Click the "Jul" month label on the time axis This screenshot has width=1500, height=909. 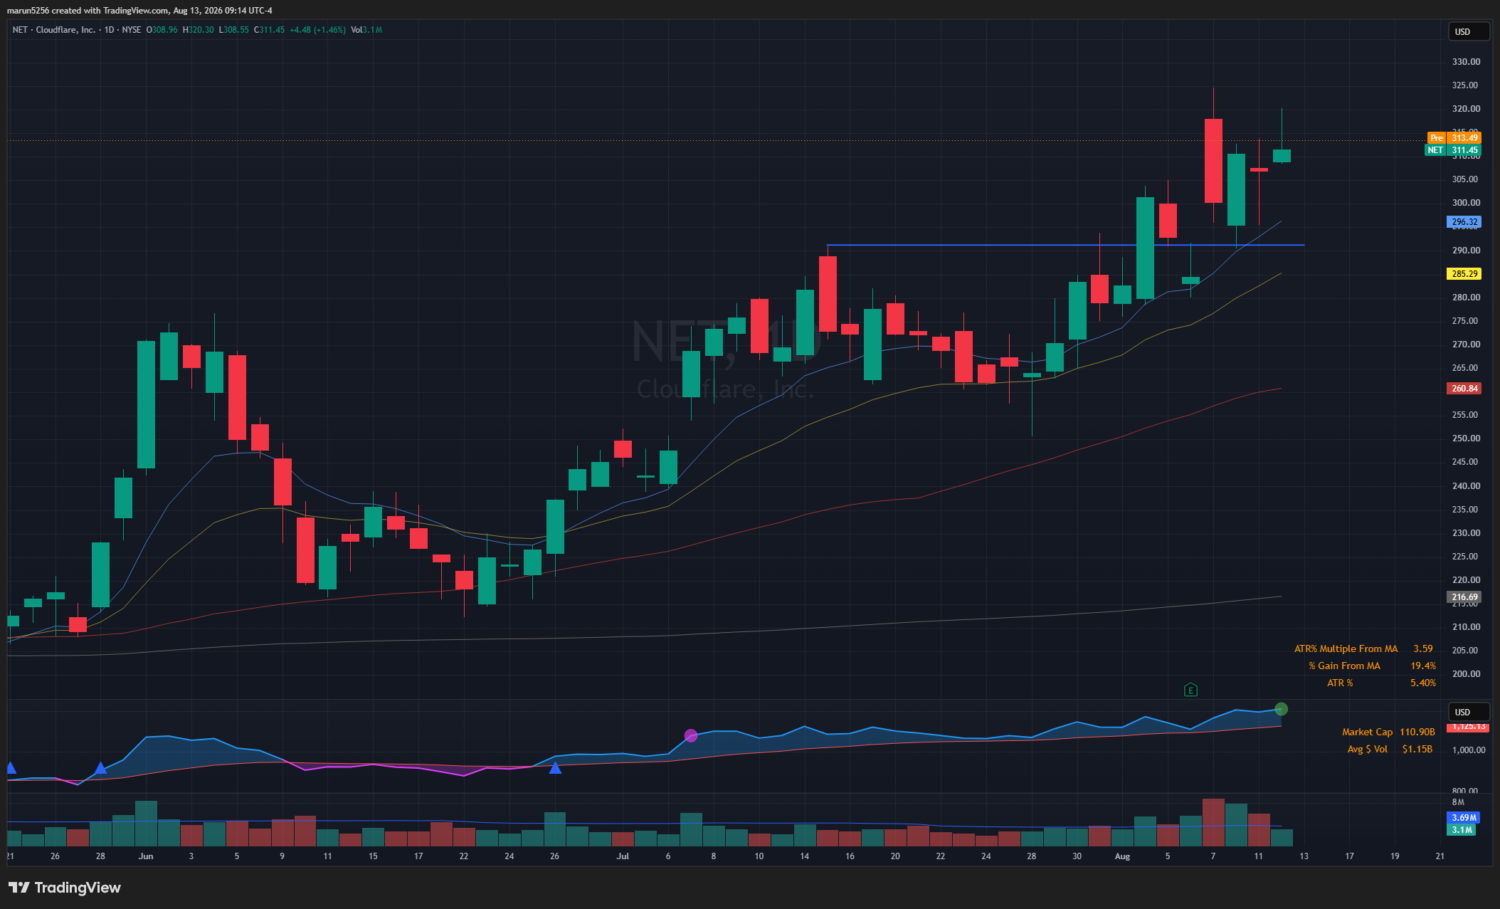tap(623, 857)
